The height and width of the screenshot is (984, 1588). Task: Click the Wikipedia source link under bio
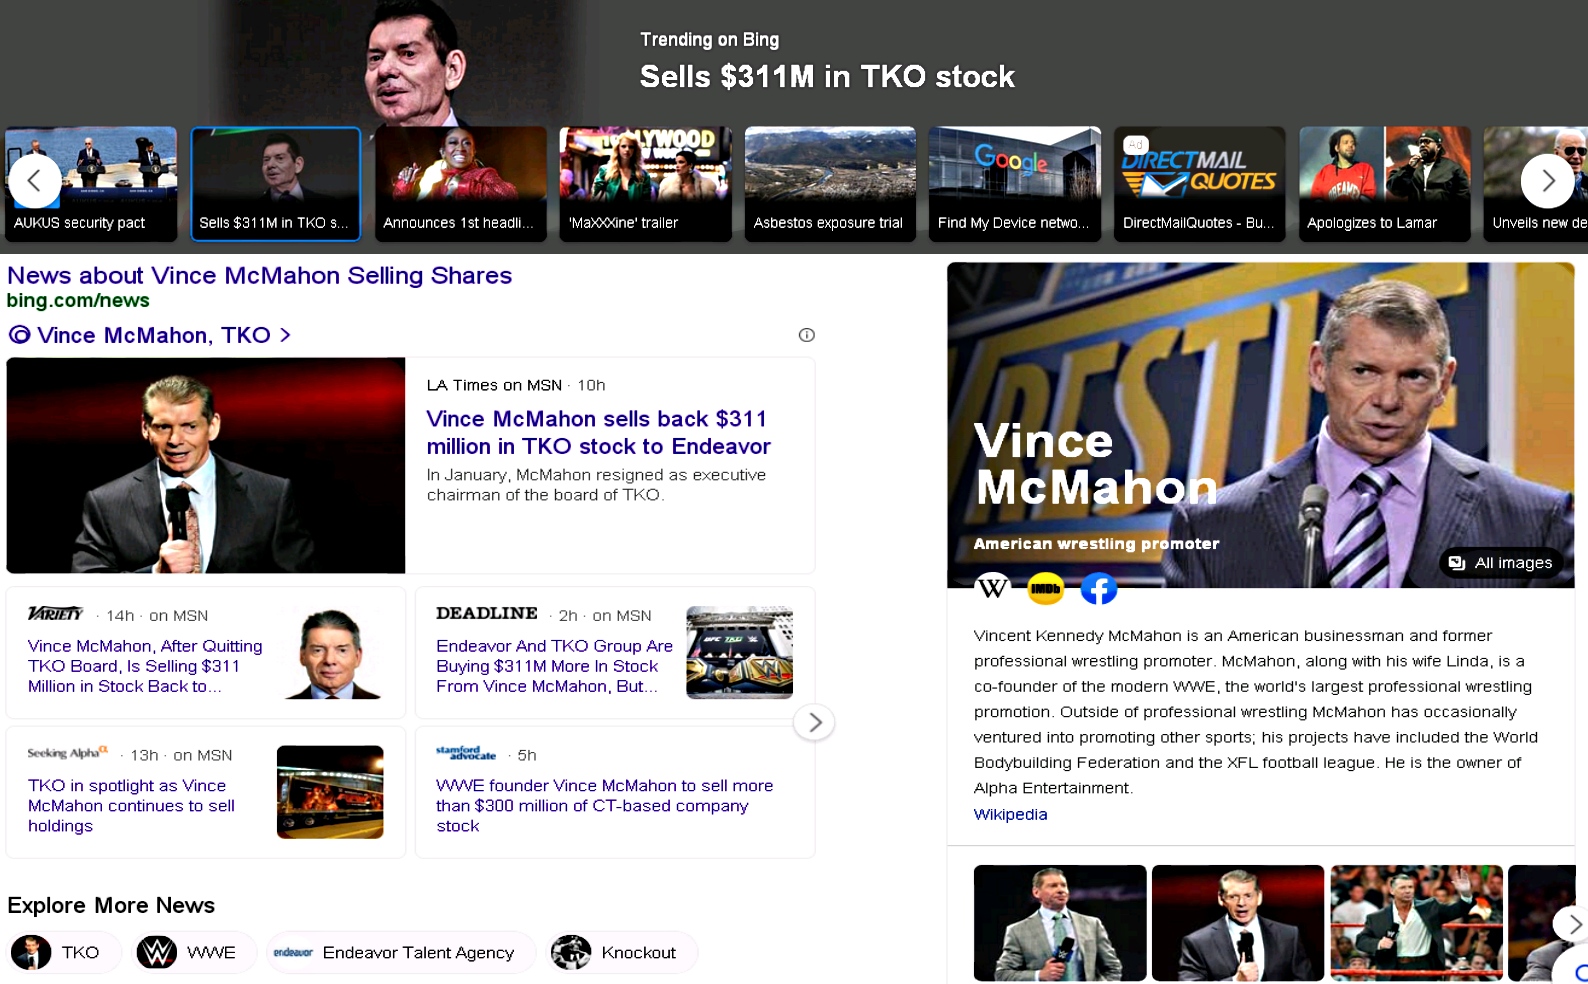tap(1010, 814)
